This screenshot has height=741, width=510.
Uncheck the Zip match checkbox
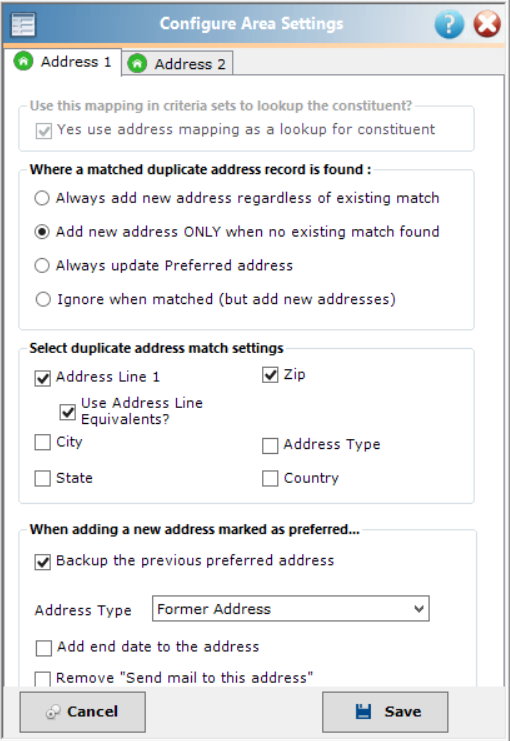pos(270,375)
